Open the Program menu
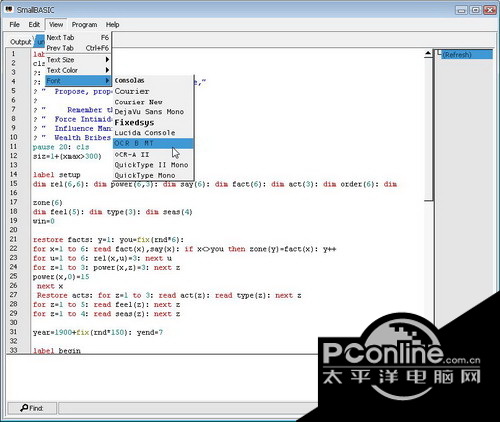This screenshot has width=500, height=422. coord(84,25)
